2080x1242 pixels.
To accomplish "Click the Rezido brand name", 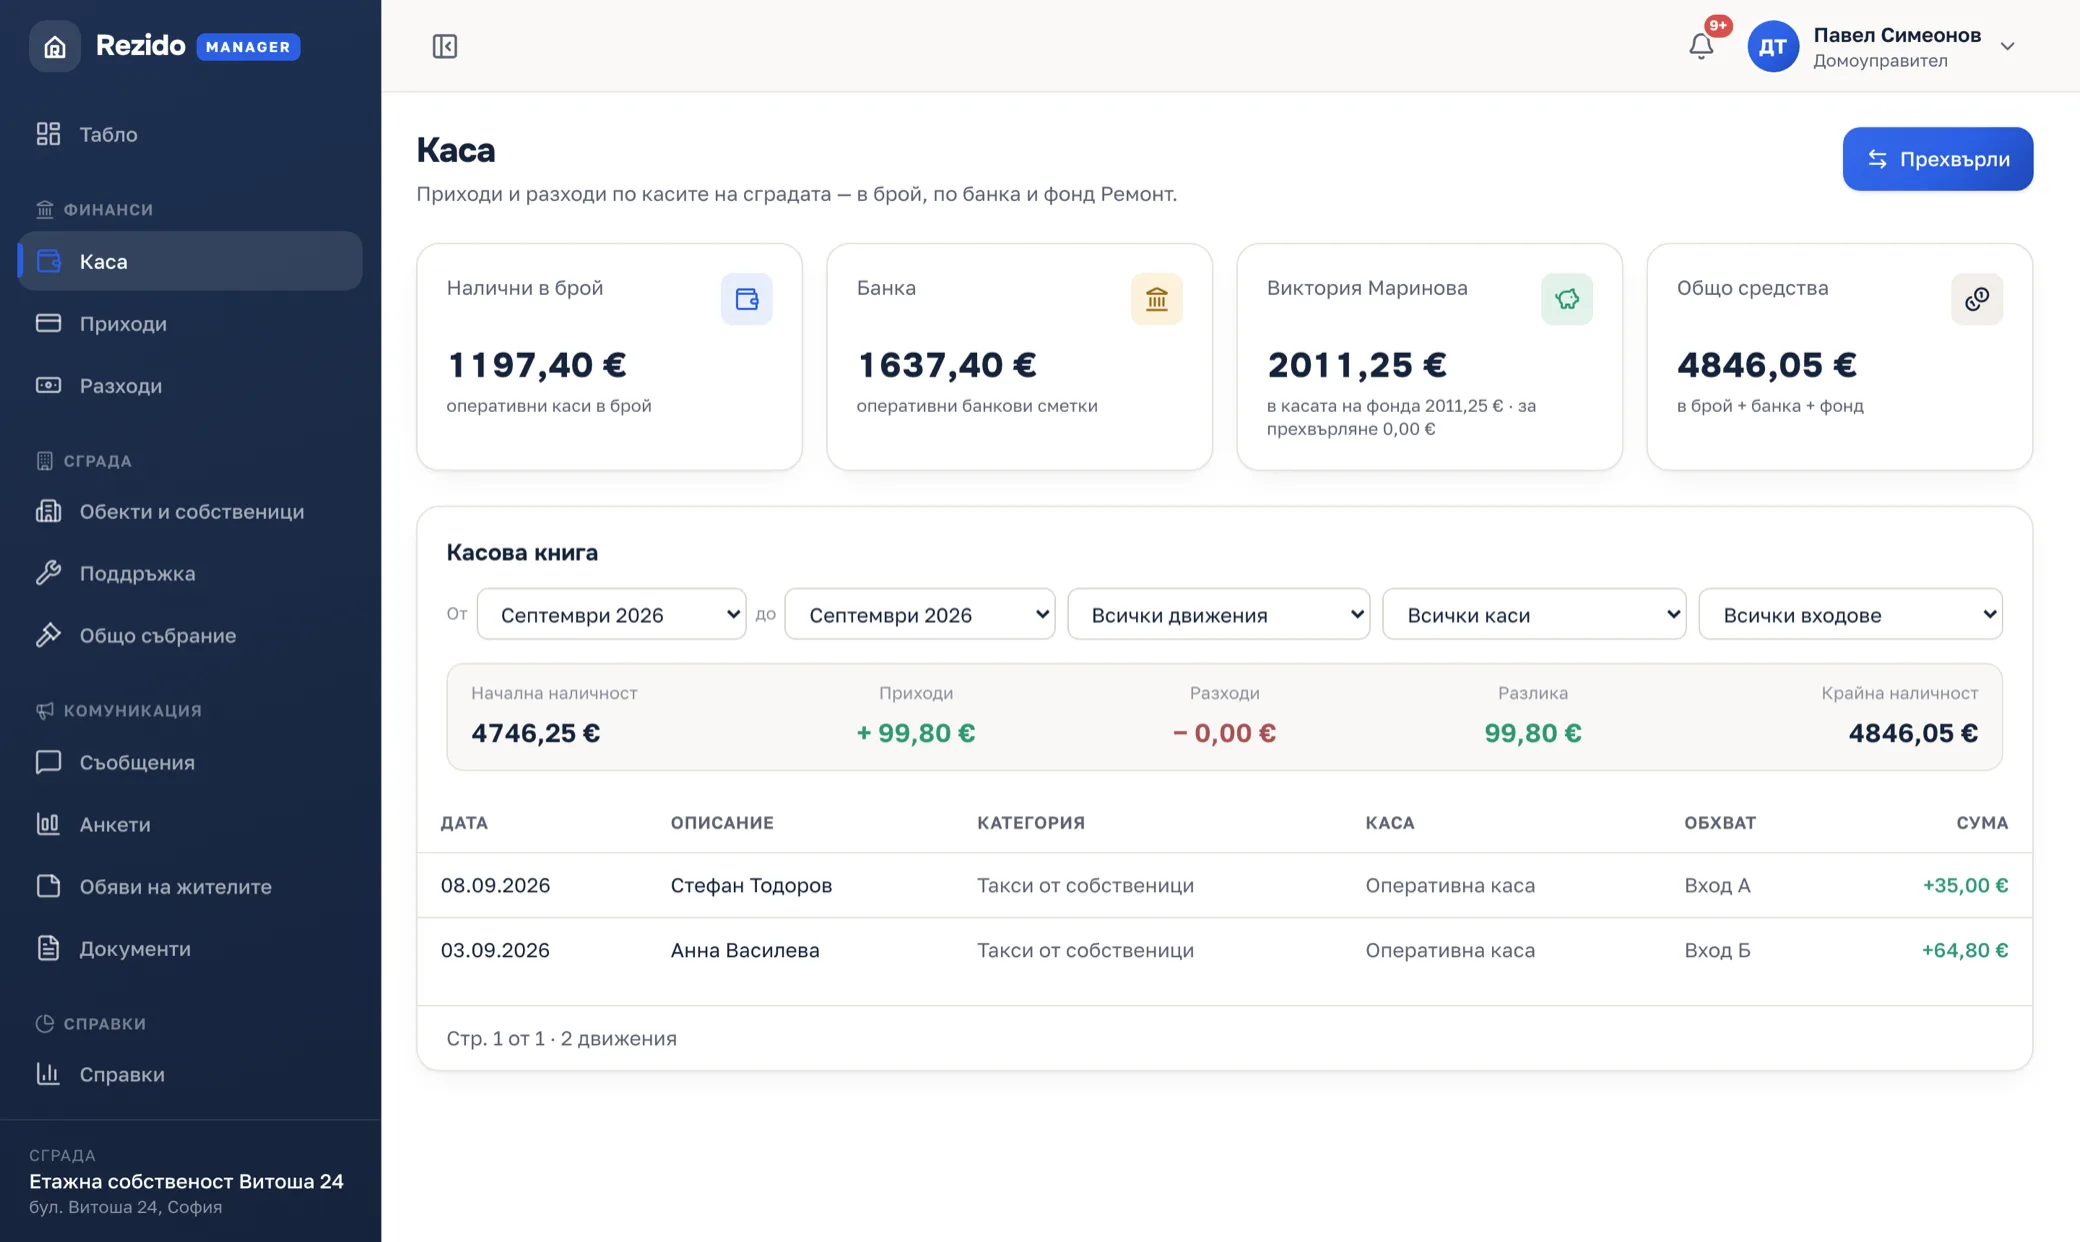I will coord(140,46).
